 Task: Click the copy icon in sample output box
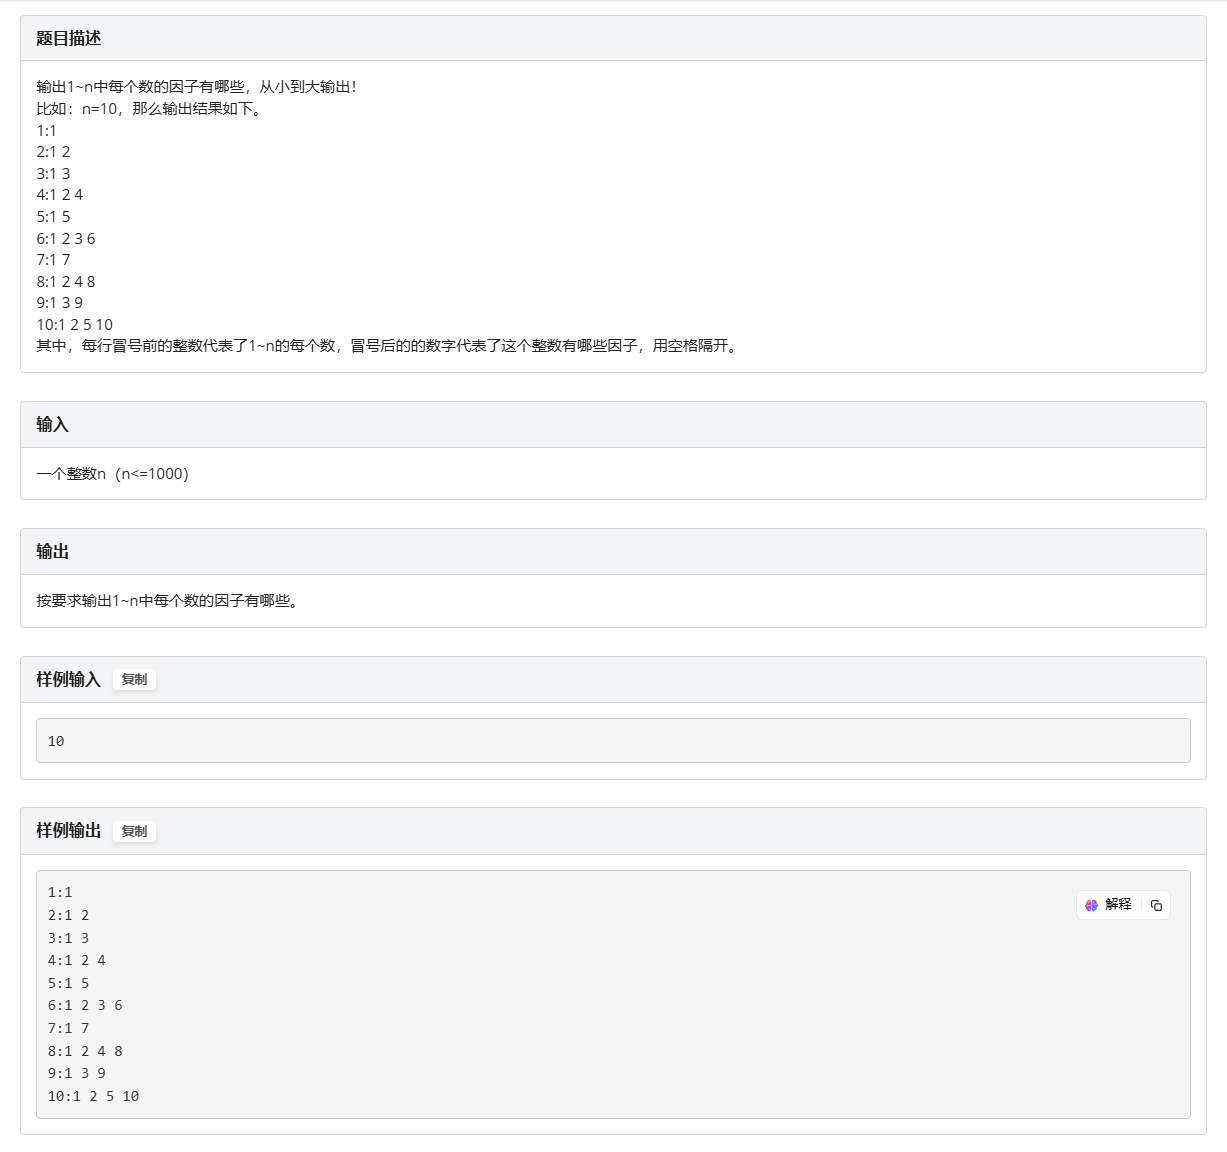1156,905
